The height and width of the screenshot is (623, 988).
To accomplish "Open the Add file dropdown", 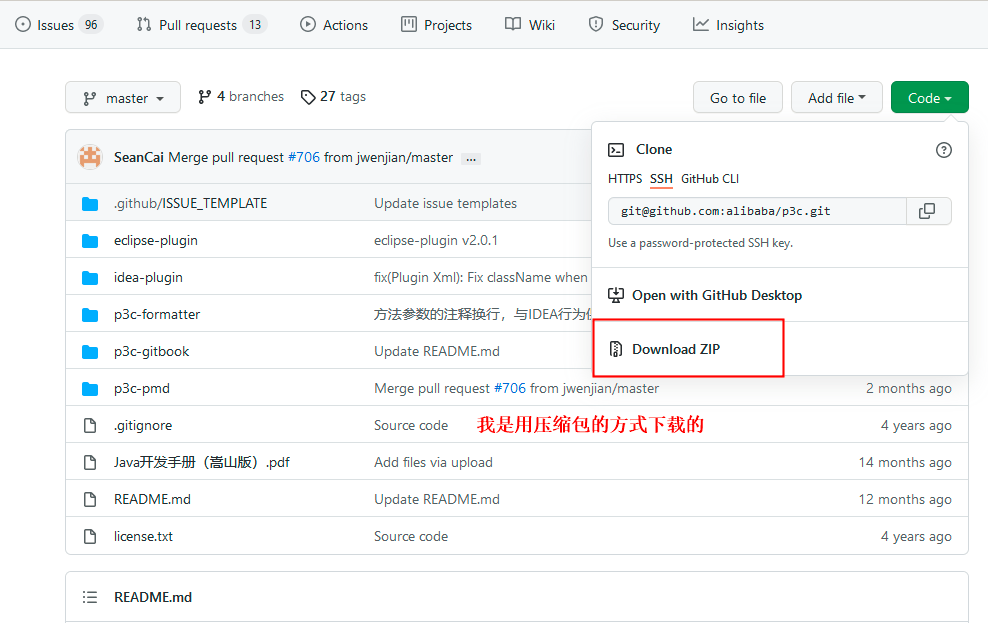I will (x=837, y=98).
